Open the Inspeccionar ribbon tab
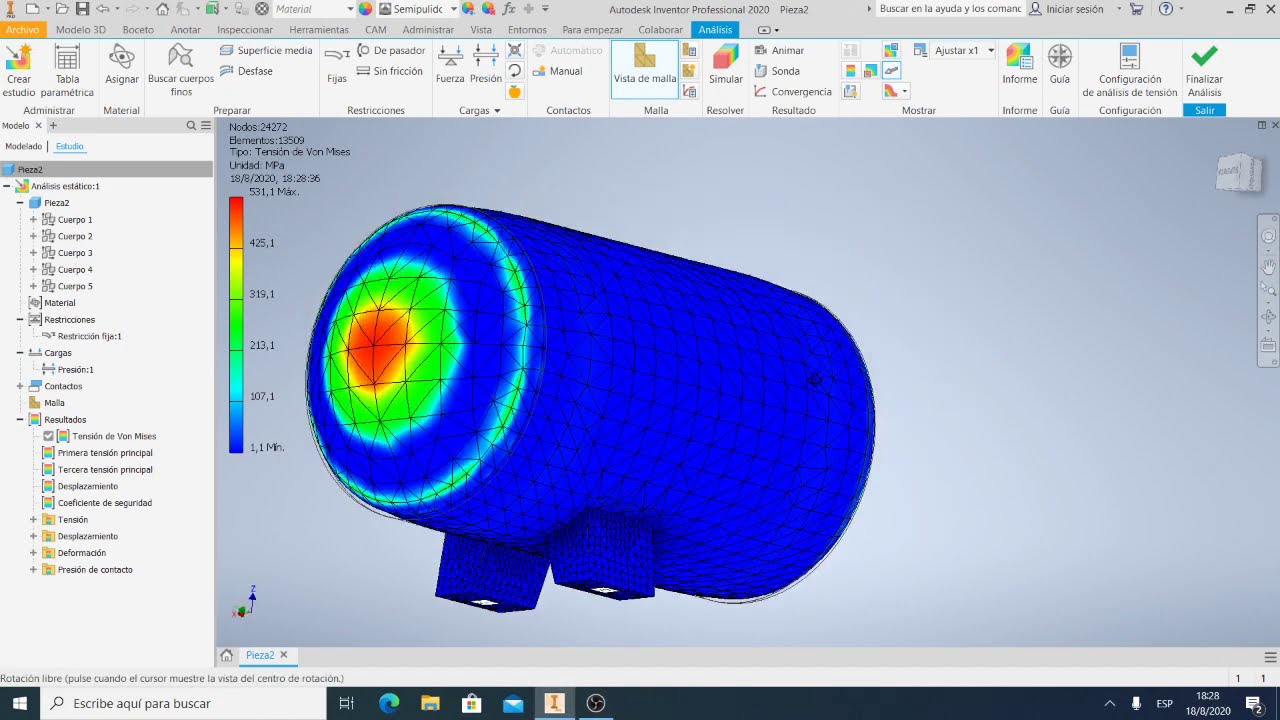 245,30
